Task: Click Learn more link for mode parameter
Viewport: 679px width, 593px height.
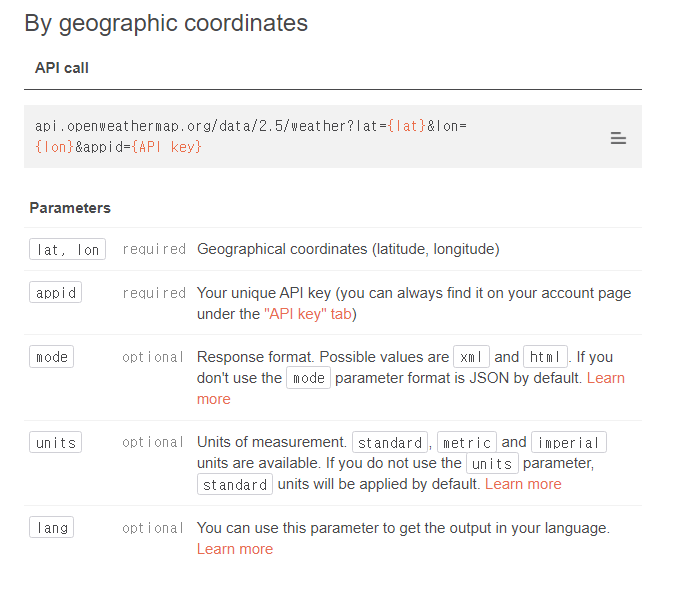Action: 605,378
